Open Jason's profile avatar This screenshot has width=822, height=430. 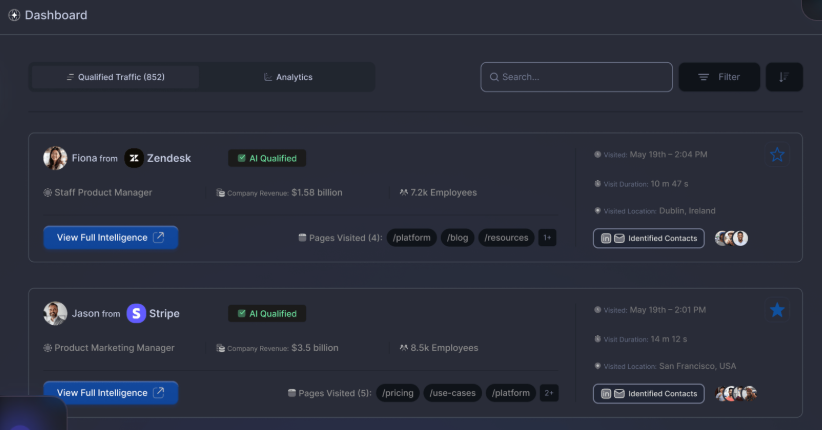tap(55, 313)
